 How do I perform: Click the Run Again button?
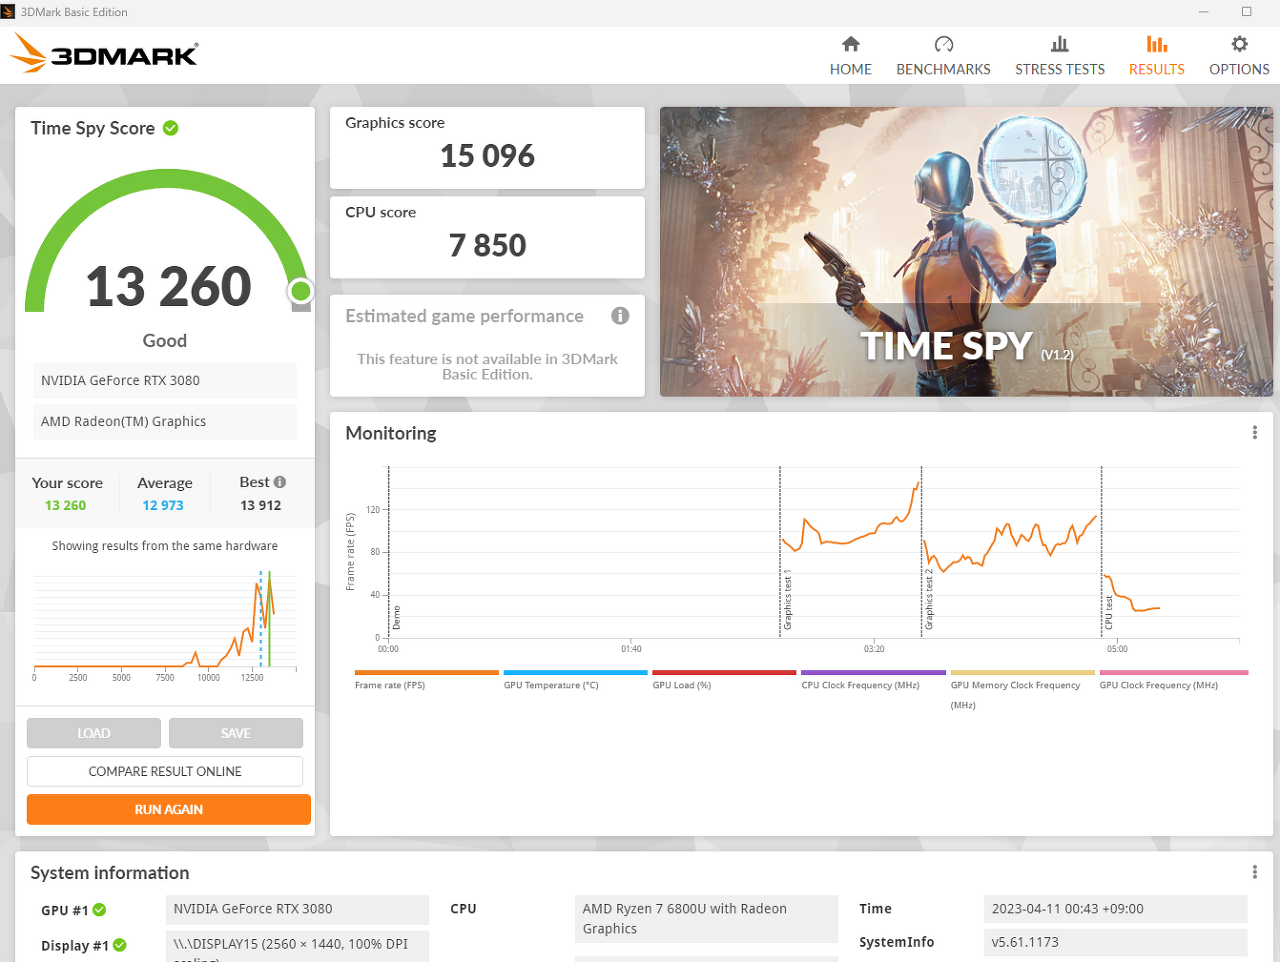tap(169, 809)
